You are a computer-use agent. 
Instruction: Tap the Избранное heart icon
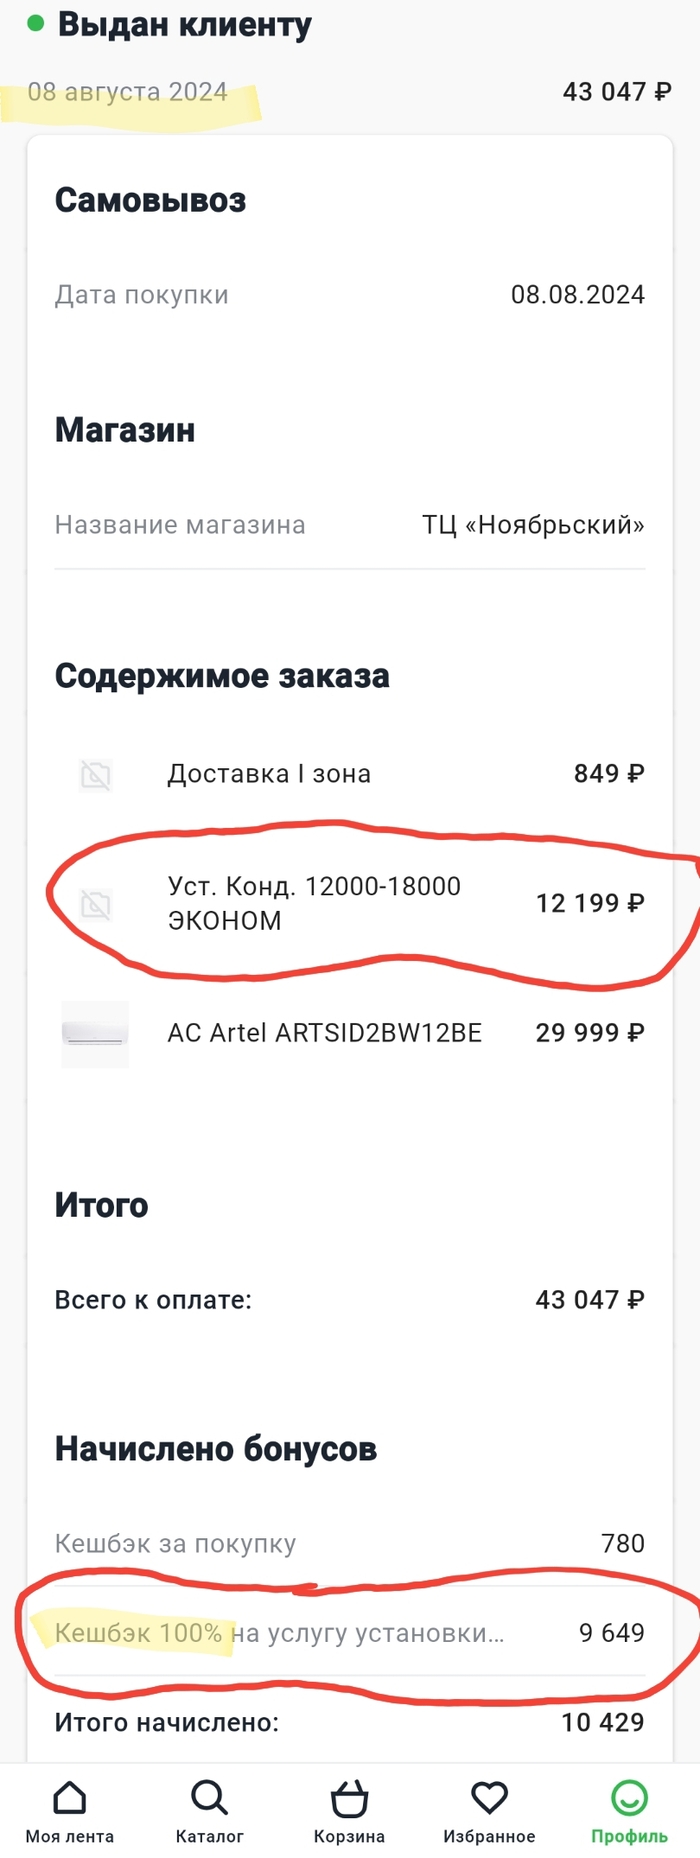click(489, 1799)
